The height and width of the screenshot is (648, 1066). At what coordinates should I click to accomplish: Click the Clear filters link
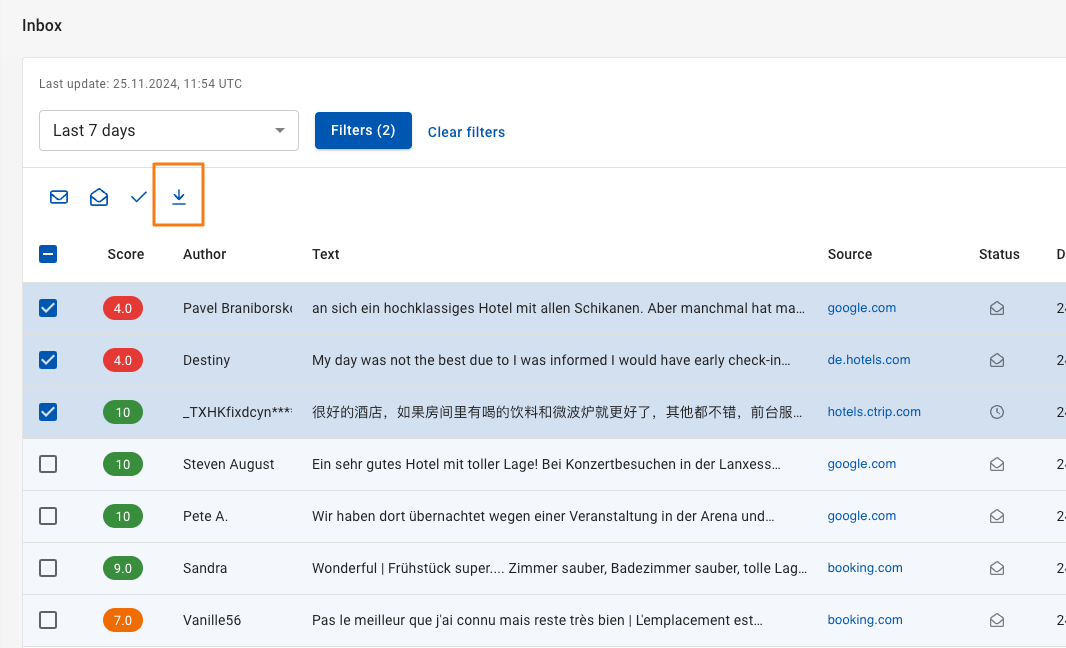466,132
